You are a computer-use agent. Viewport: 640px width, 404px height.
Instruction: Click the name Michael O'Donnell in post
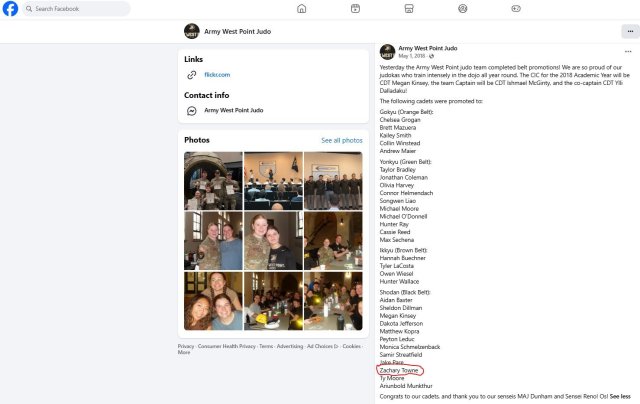403,216
